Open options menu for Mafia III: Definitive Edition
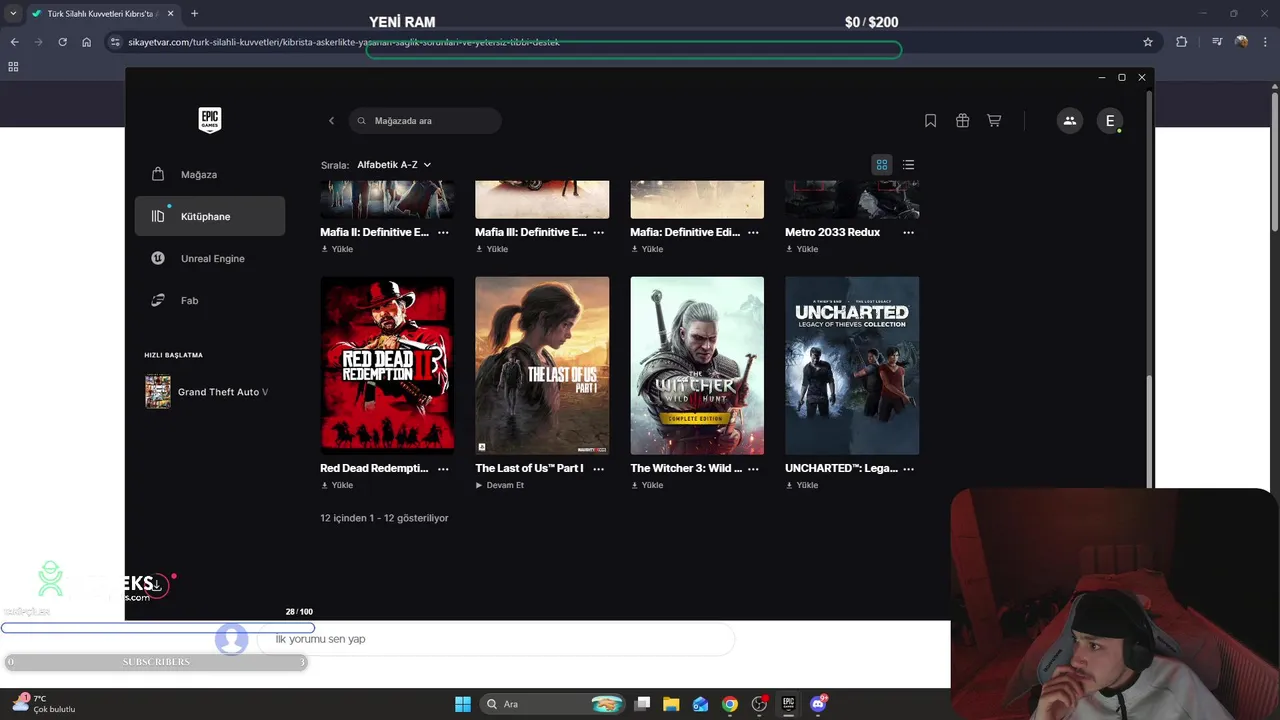Image resolution: width=1280 pixels, height=720 pixels. click(598, 232)
